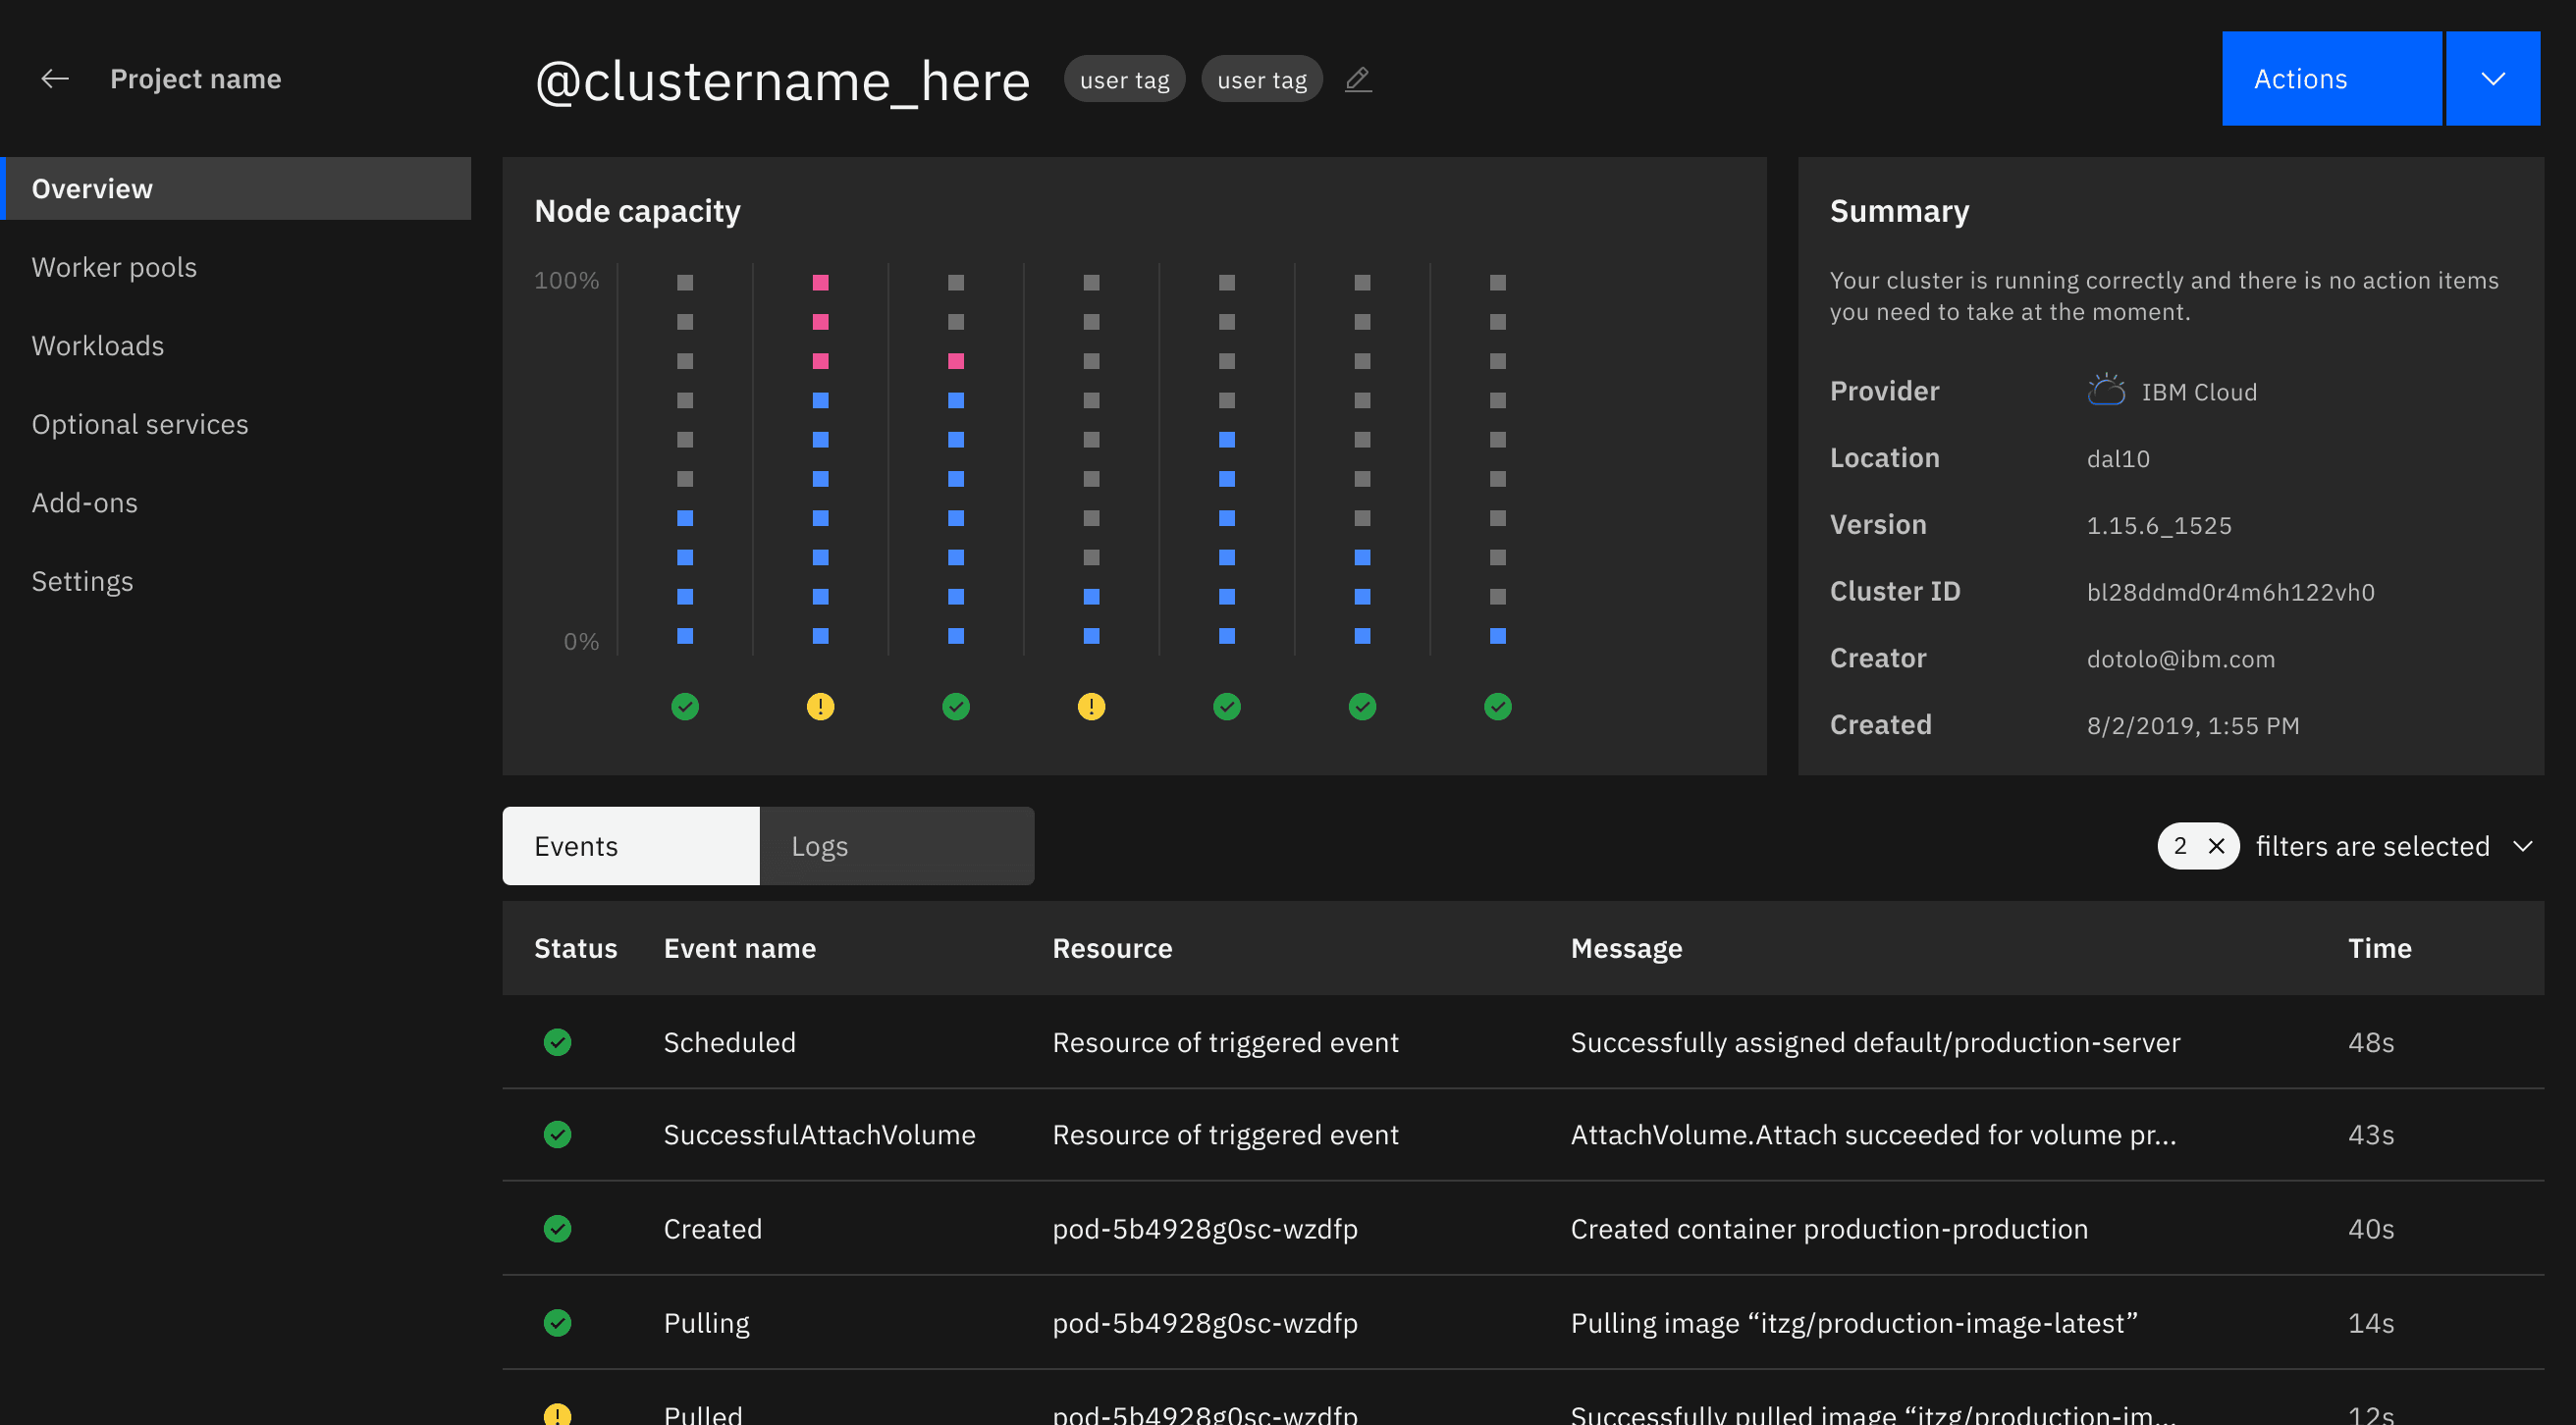Expand the filters are selected dropdown

[x=2523, y=846]
